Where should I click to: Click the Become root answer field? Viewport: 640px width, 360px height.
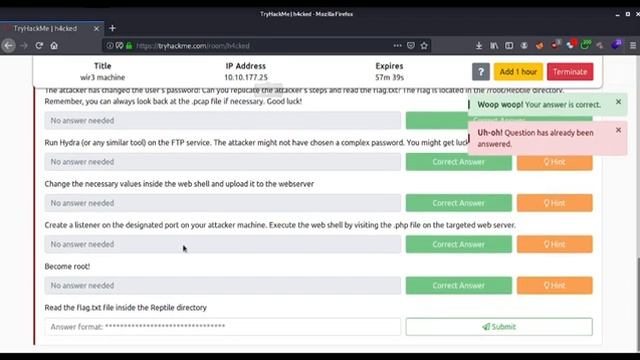223,285
